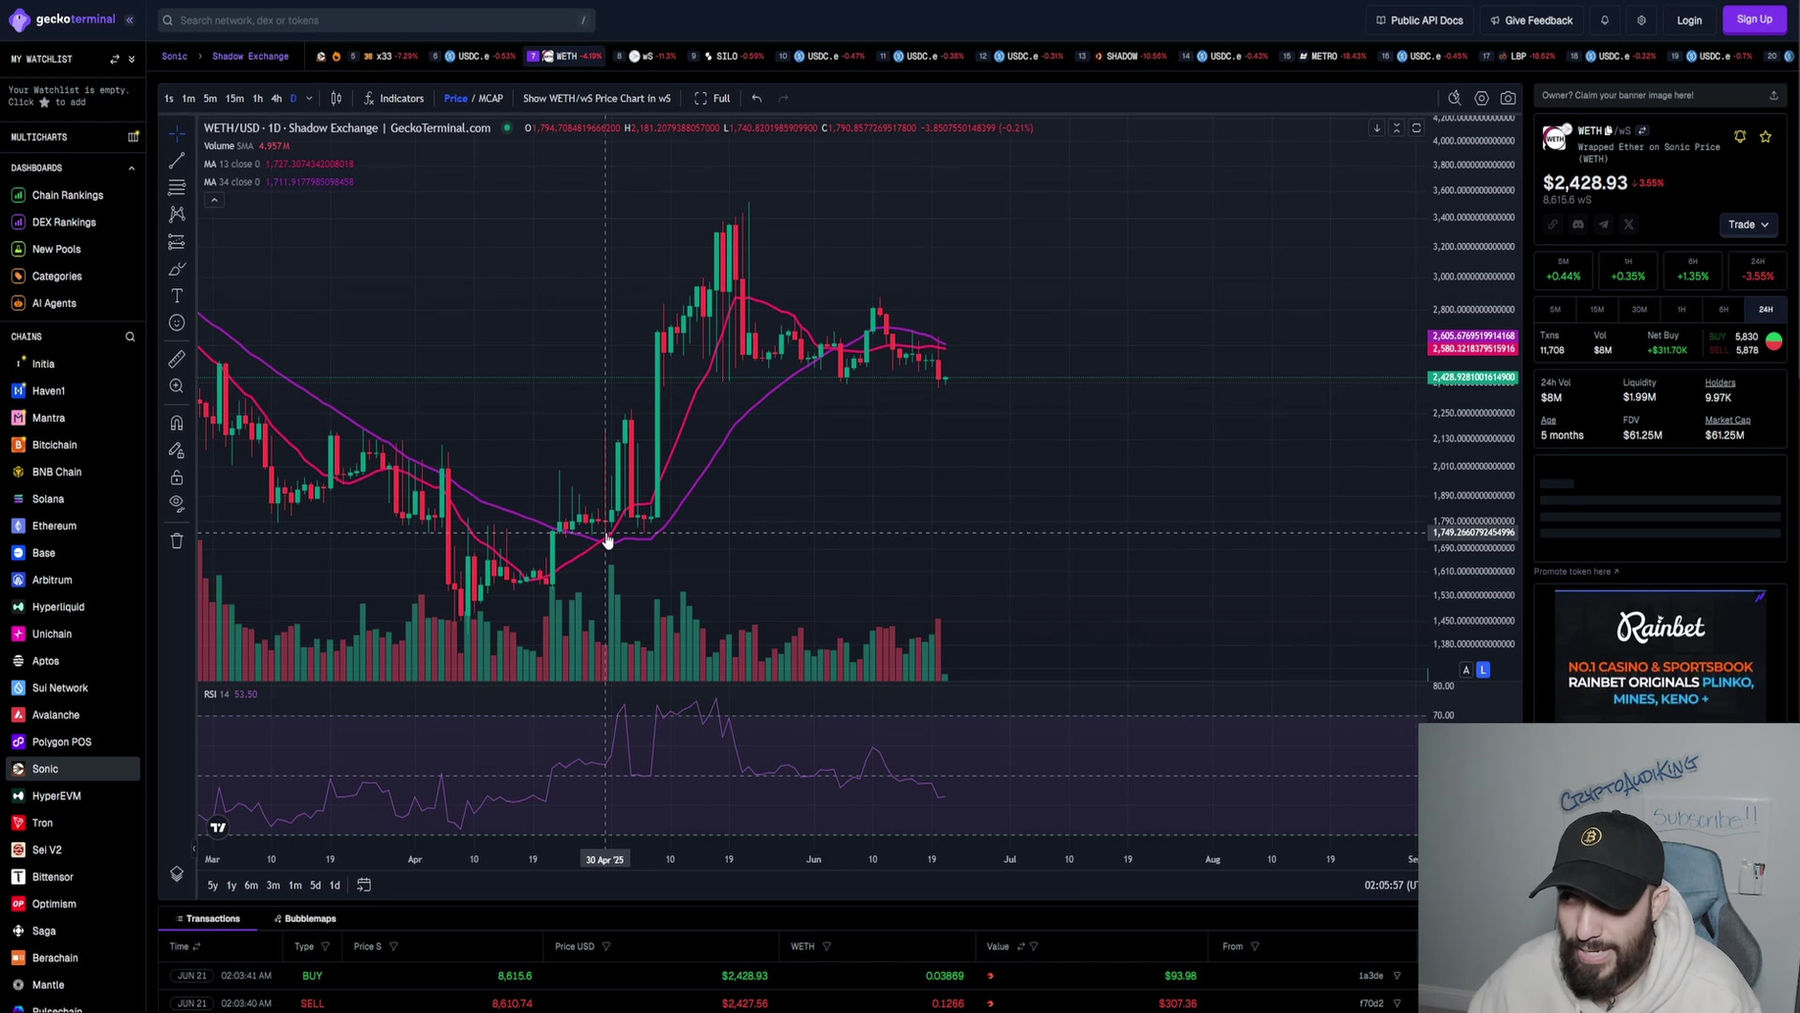Open the emoji icons tool
The width and height of the screenshot is (1800, 1013).
tap(176, 323)
